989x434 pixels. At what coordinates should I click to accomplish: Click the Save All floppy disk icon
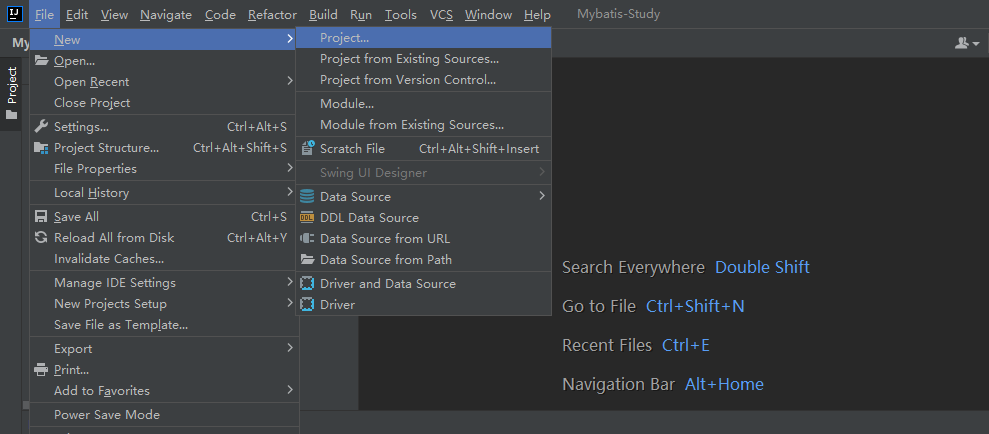coord(41,217)
